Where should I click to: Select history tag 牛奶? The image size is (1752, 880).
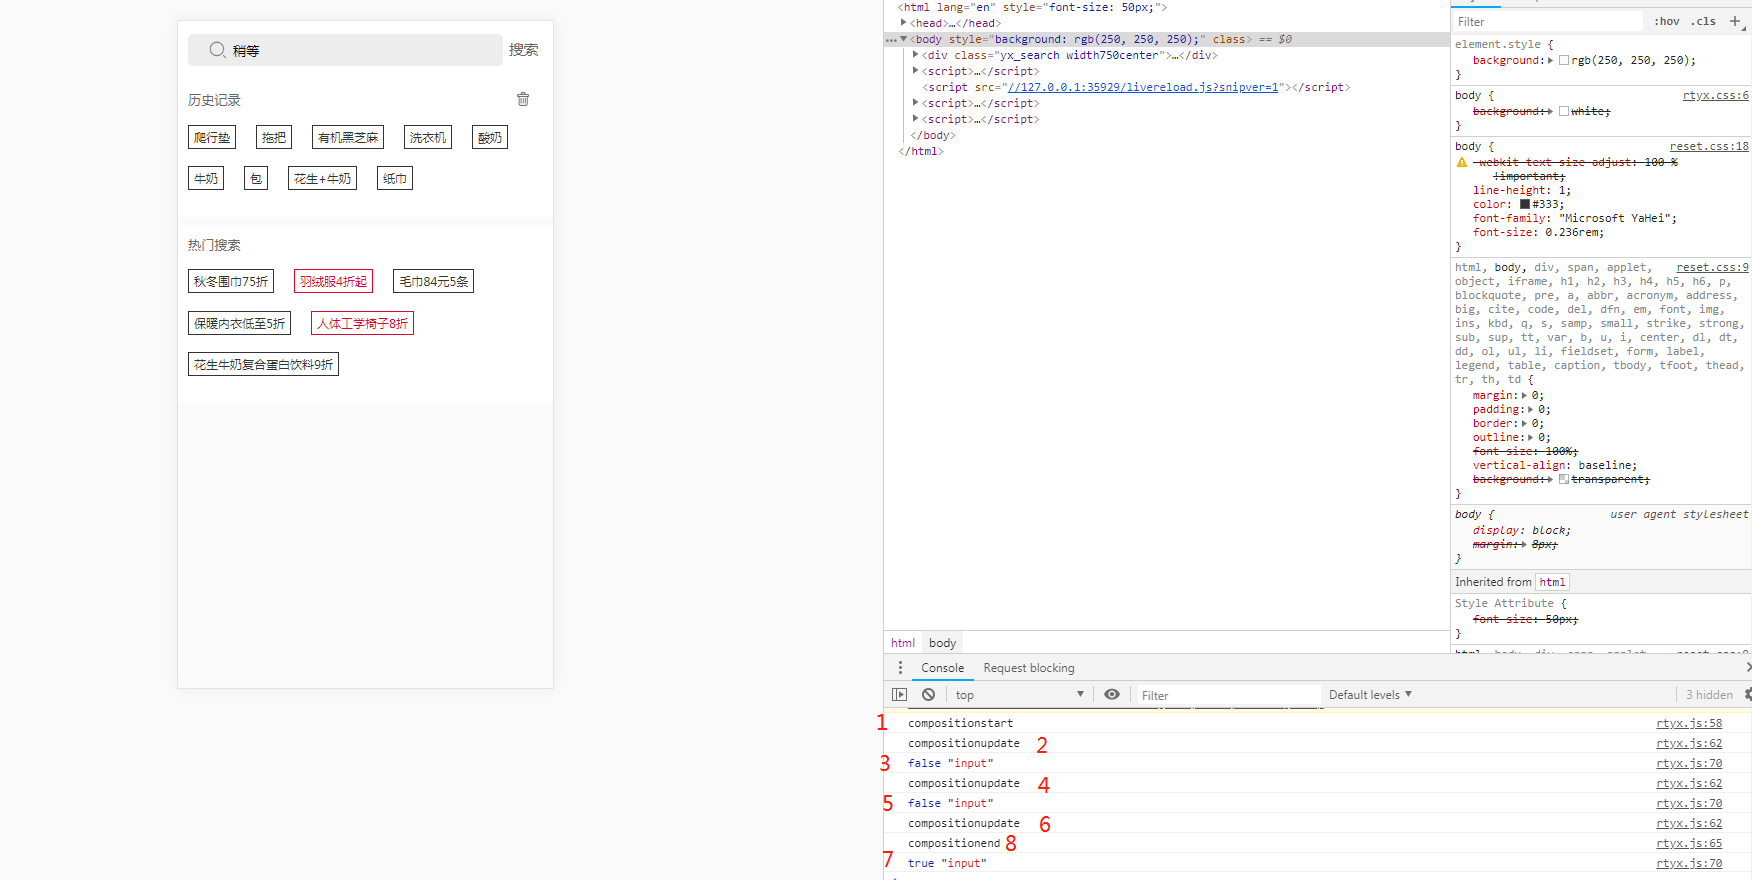point(206,178)
